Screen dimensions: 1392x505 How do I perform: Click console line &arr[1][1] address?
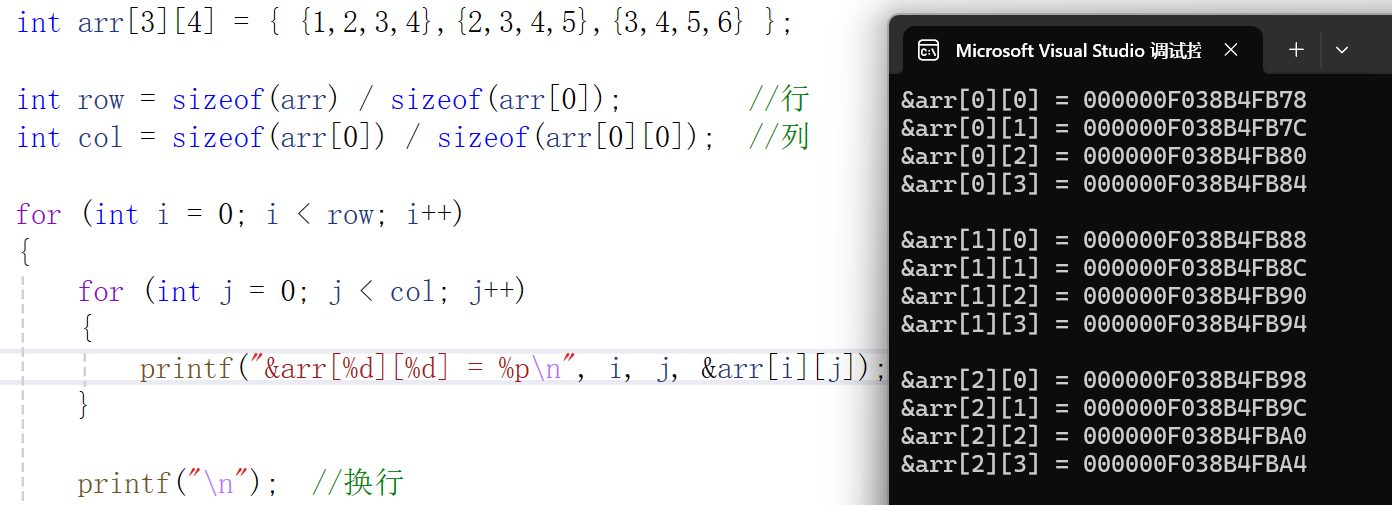1104,268
